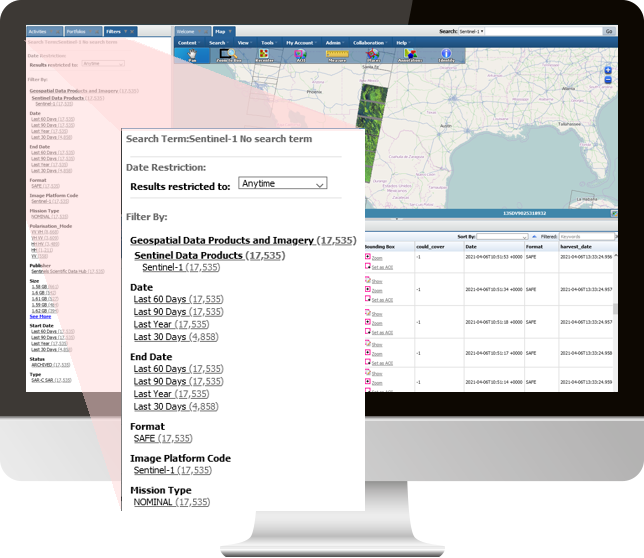Click Set as AOI icon in 10:51:18 row

[x=368, y=331]
